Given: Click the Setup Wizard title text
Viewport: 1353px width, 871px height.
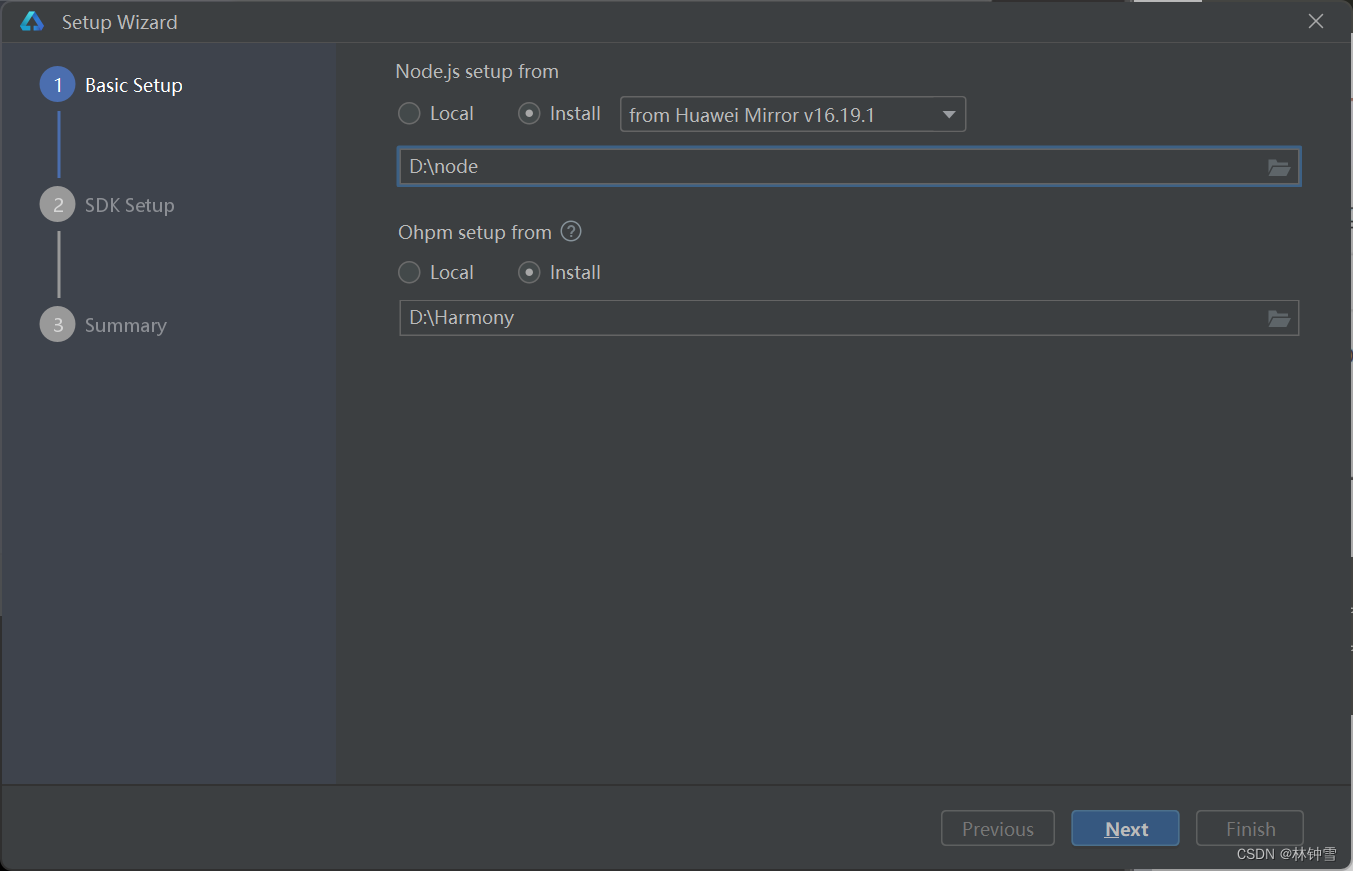Looking at the screenshot, I should 120,22.
